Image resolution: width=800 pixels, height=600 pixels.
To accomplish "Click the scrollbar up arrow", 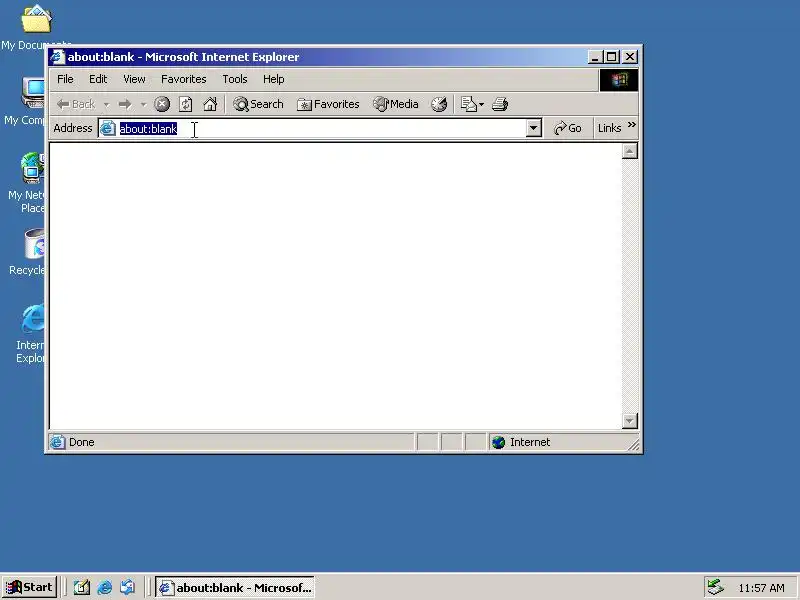I will [x=630, y=151].
